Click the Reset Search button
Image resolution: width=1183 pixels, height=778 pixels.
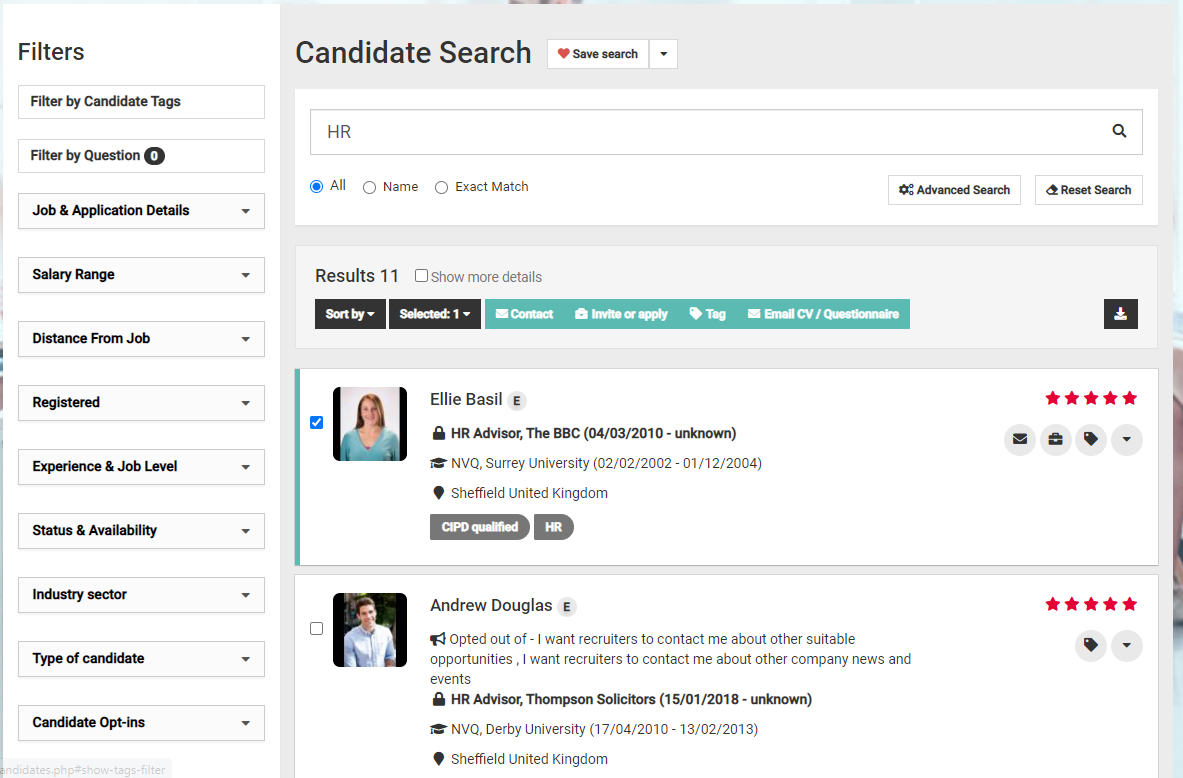(1088, 190)
